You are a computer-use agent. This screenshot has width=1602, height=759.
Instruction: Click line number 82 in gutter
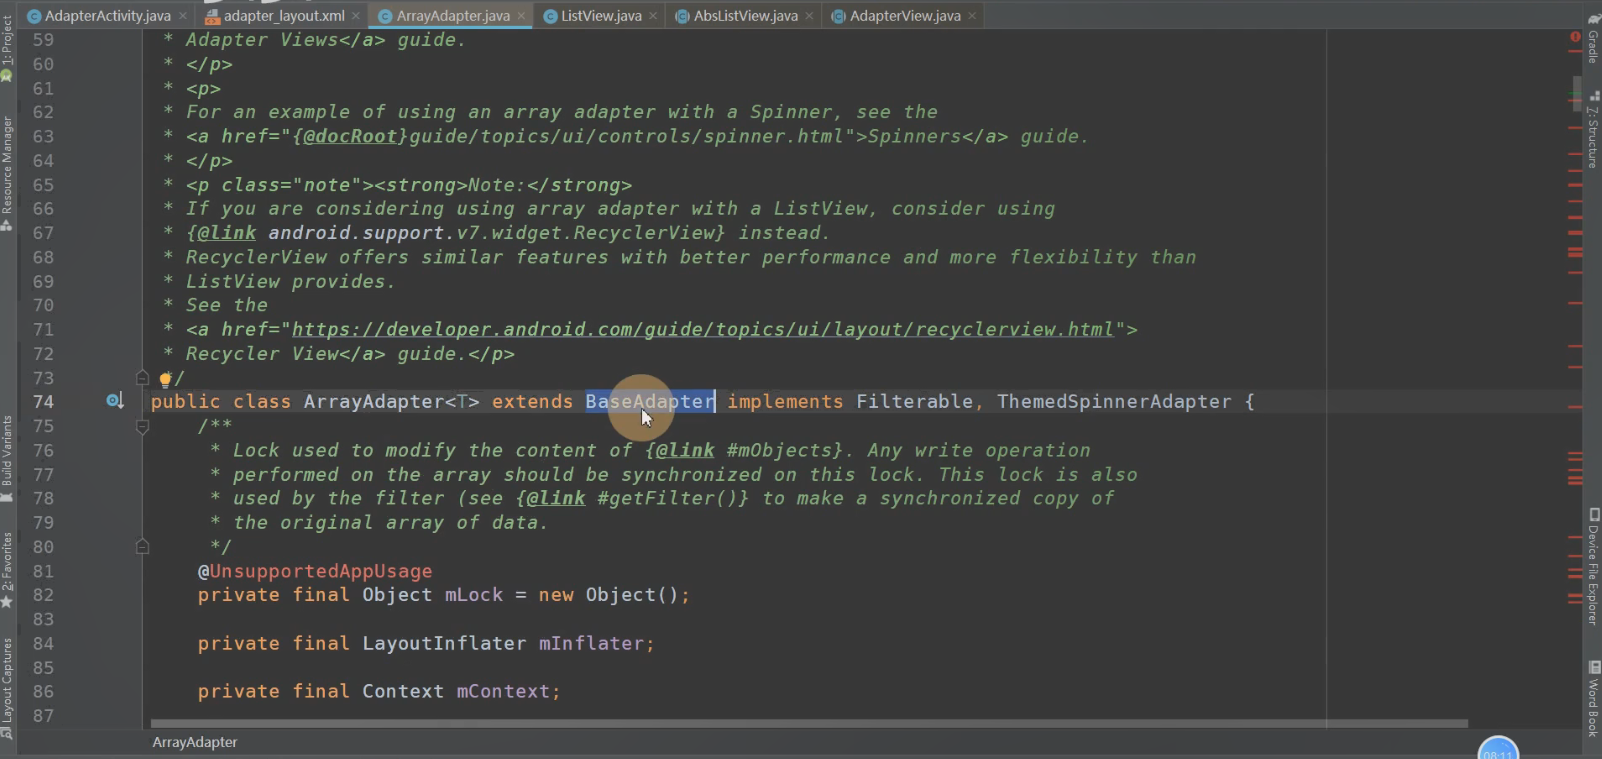[x=43, y=595]
